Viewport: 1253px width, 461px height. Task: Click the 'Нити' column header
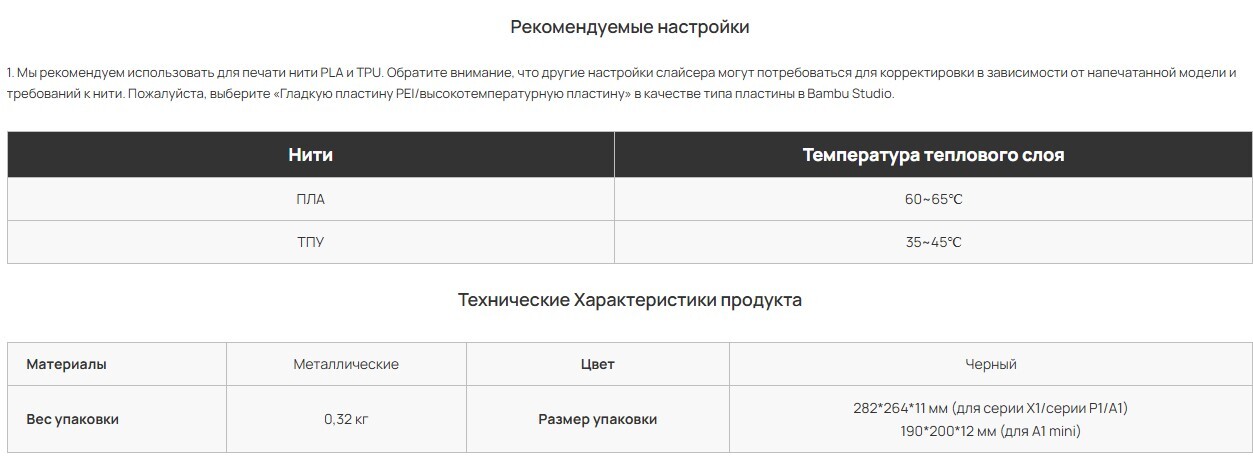(x=311, y=155)
